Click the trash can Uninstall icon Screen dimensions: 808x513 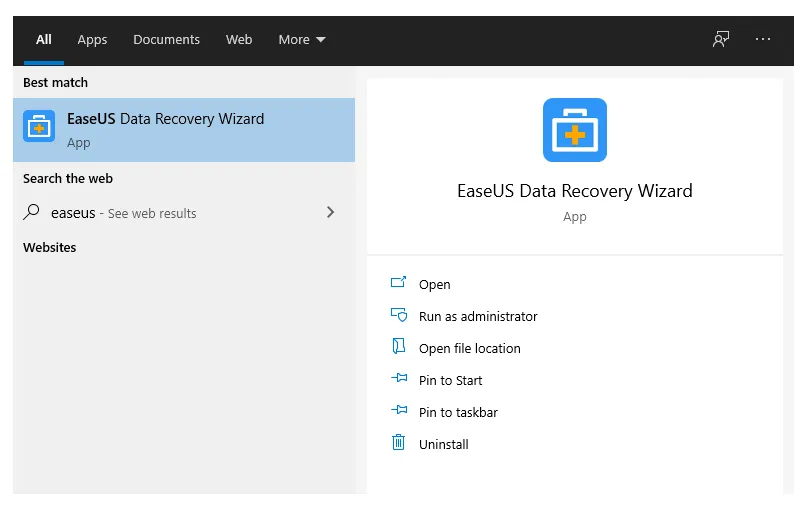pyautogui.click(x=398, y=442)
